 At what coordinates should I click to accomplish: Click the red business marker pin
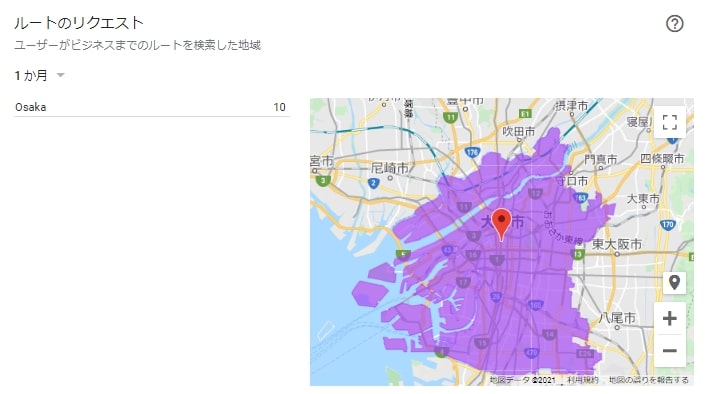coord(501,224)
